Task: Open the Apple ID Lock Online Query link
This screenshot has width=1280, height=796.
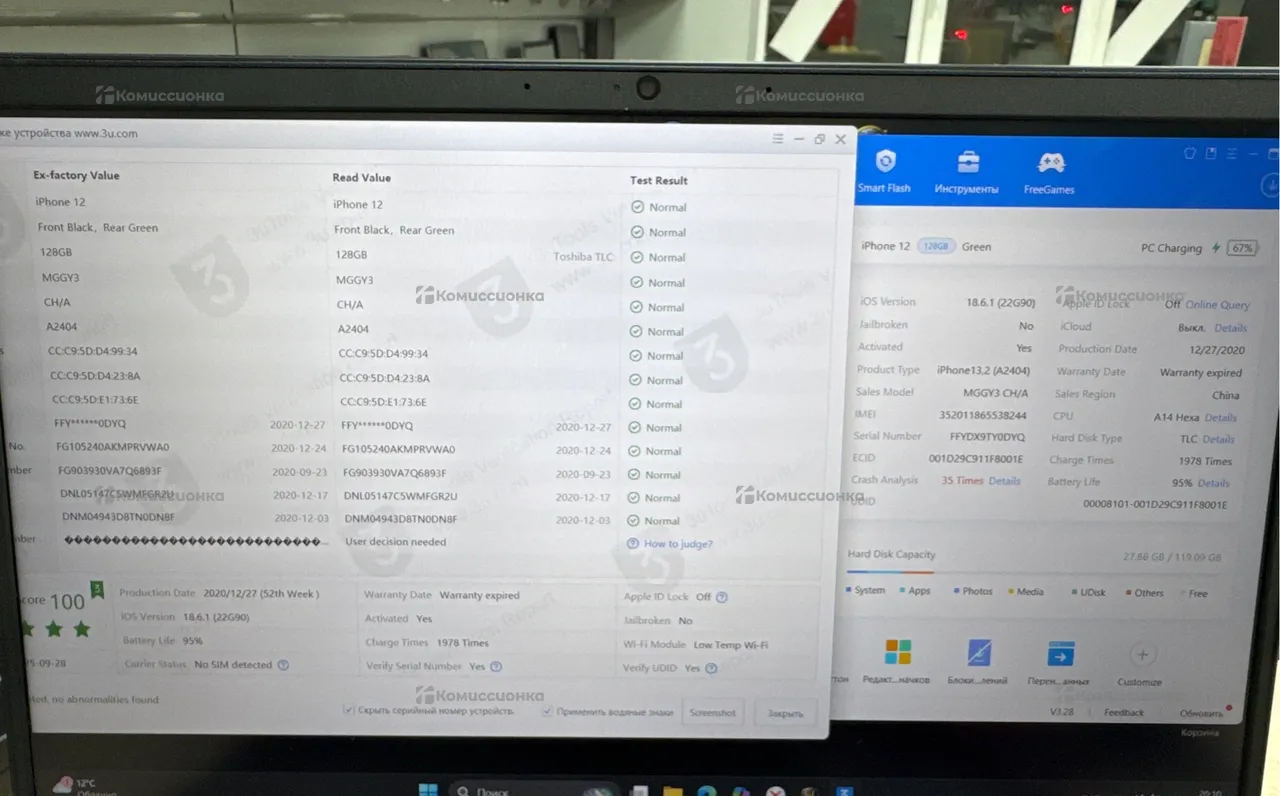Action: pos(1217,305)
